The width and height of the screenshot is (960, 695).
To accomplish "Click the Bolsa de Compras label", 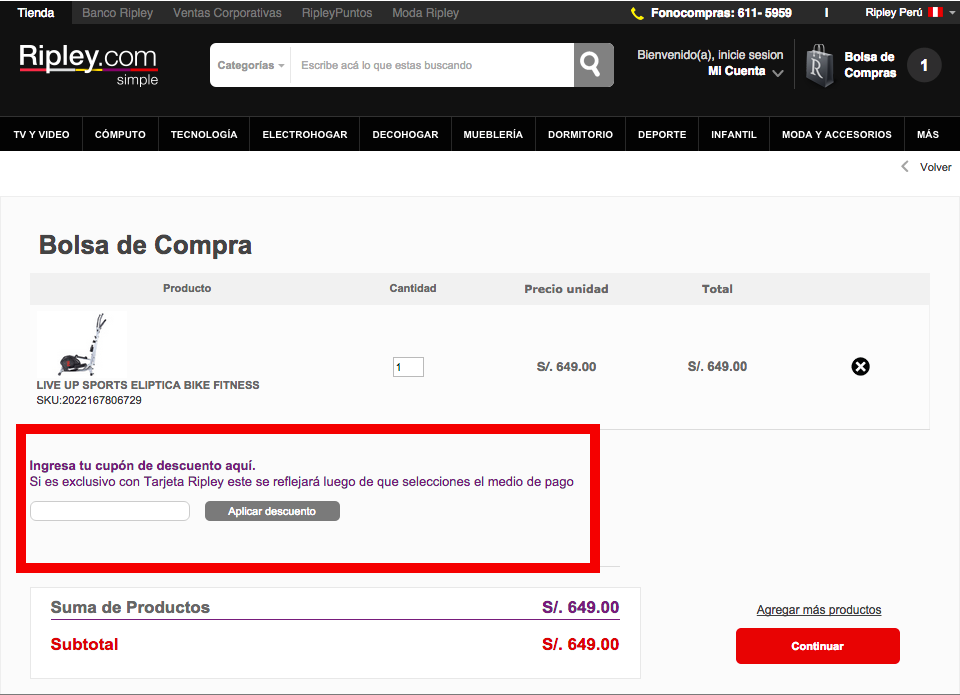I will (870, 65).
